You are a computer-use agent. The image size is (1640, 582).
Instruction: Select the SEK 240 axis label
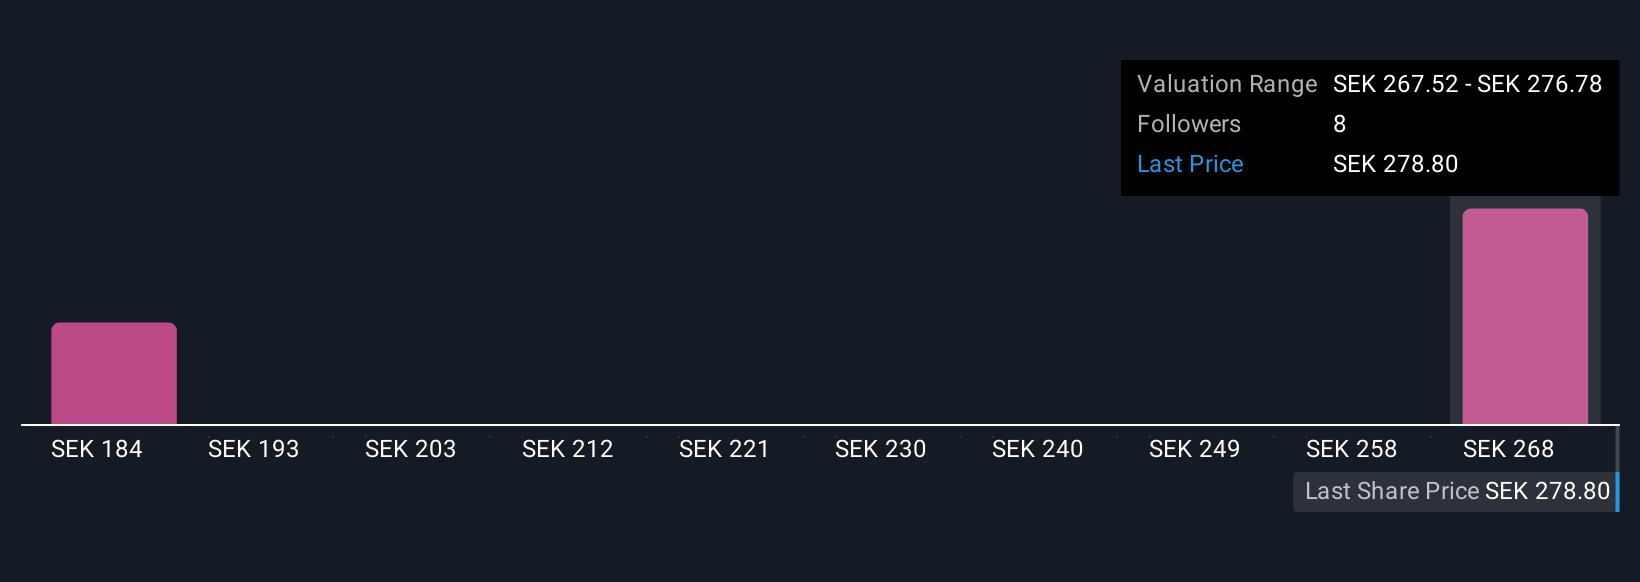1038,449
